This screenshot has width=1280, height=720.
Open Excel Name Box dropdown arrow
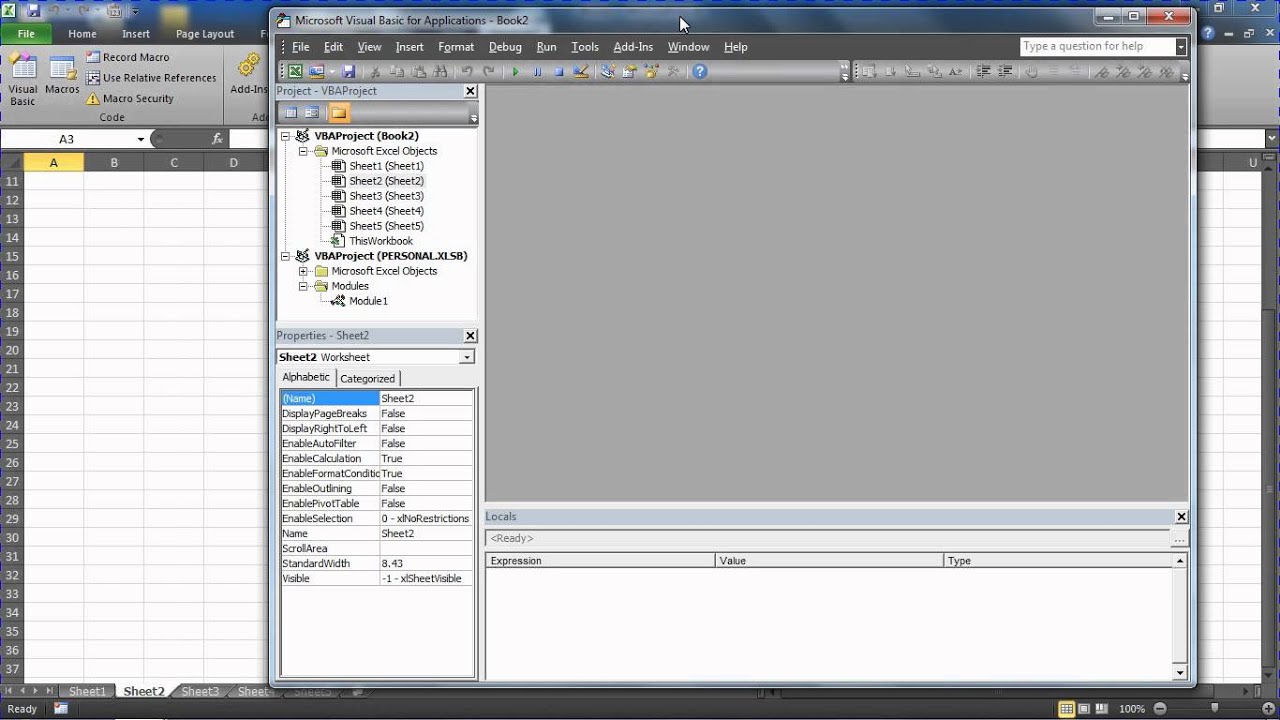click(x=141, y=139)
